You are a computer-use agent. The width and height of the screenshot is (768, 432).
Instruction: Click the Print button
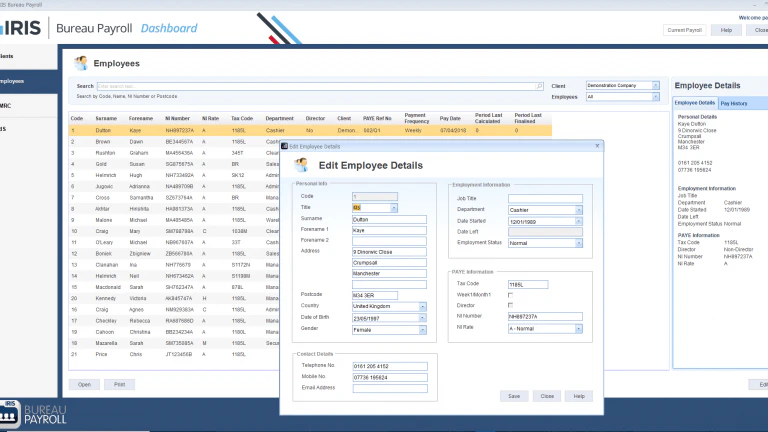click(120, 384)
